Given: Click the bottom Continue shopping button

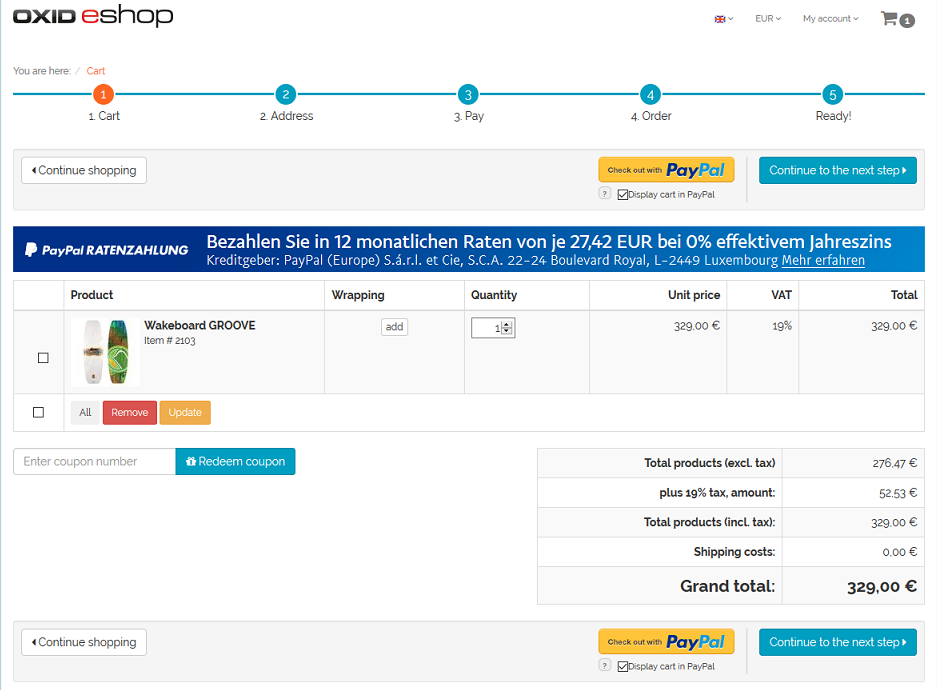Looking at the screenshot, I should click(x=84, y=642).
